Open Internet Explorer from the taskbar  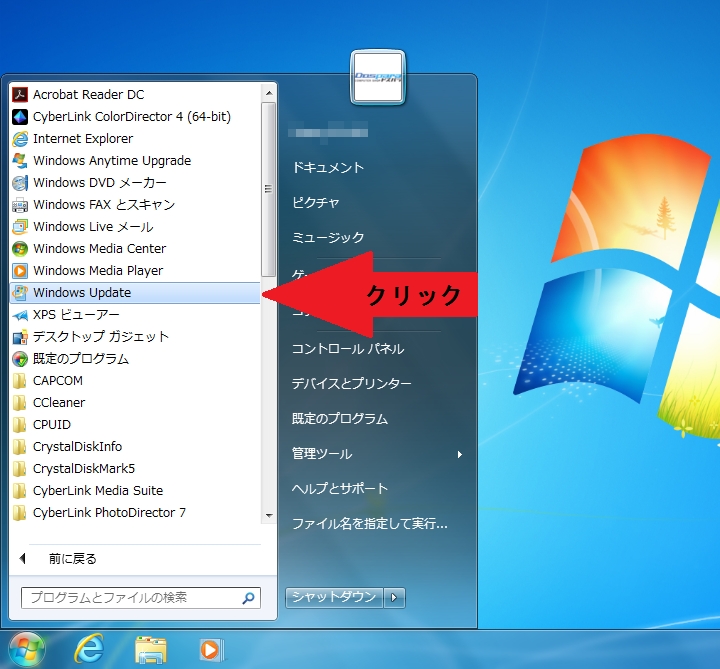click(x=89, y=649)
